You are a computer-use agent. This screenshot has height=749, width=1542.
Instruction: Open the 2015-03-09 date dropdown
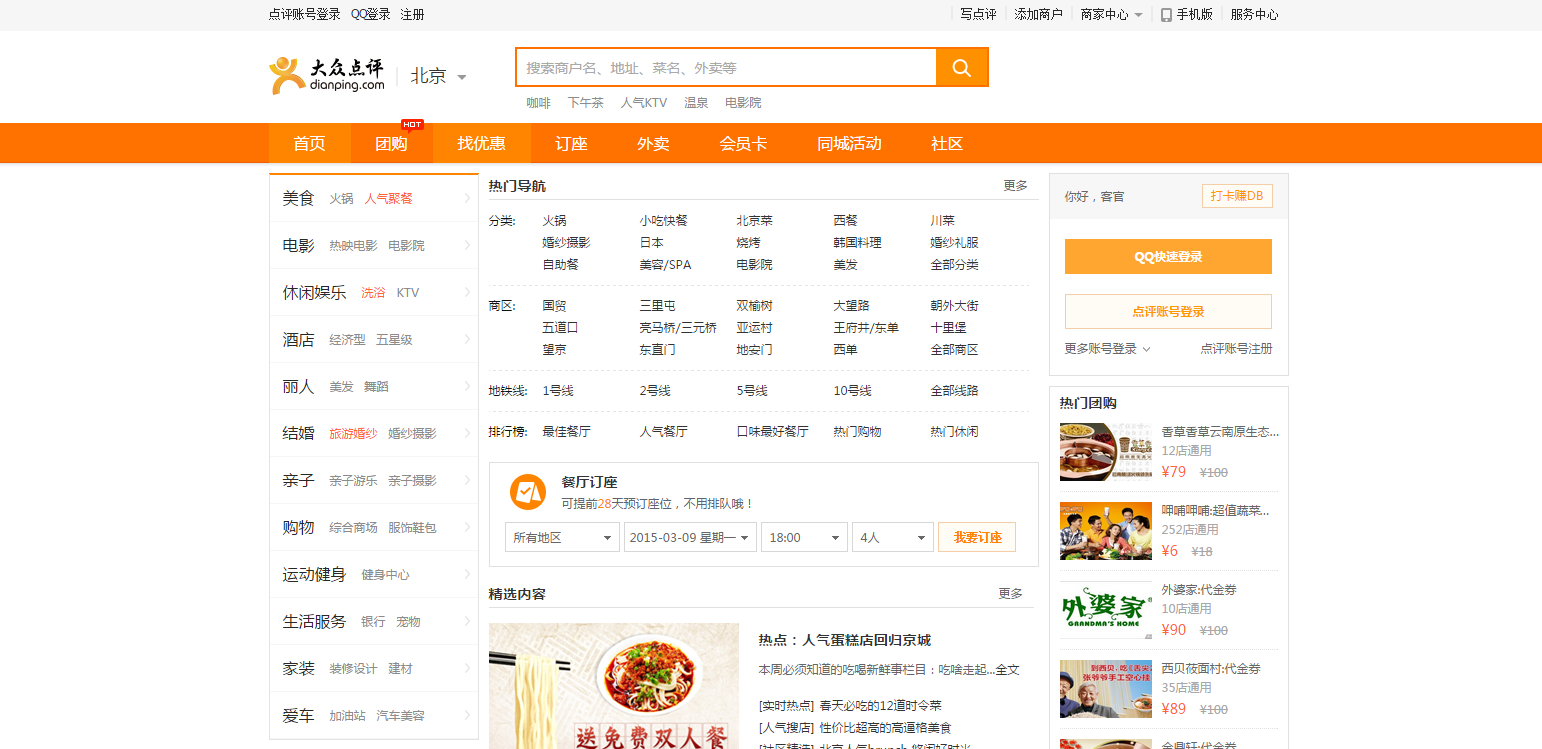[690, 537]
